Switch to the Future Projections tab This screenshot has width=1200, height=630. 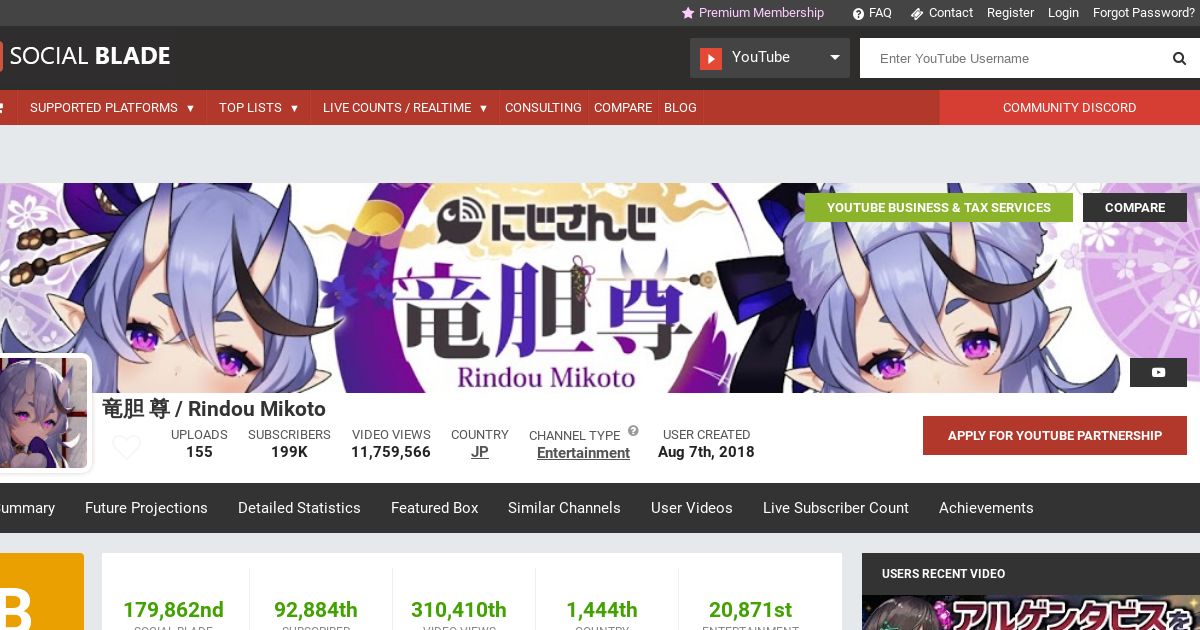click(x=146, y=508)
